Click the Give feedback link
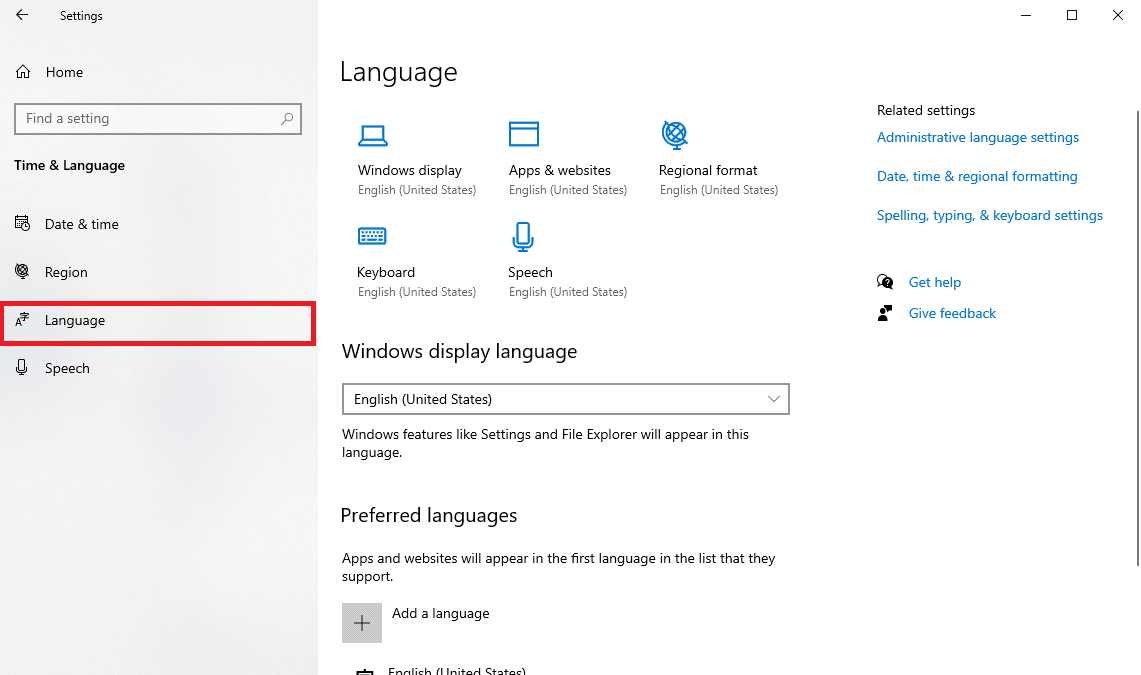The image size is (1141, 675). (x=952, y=314)
